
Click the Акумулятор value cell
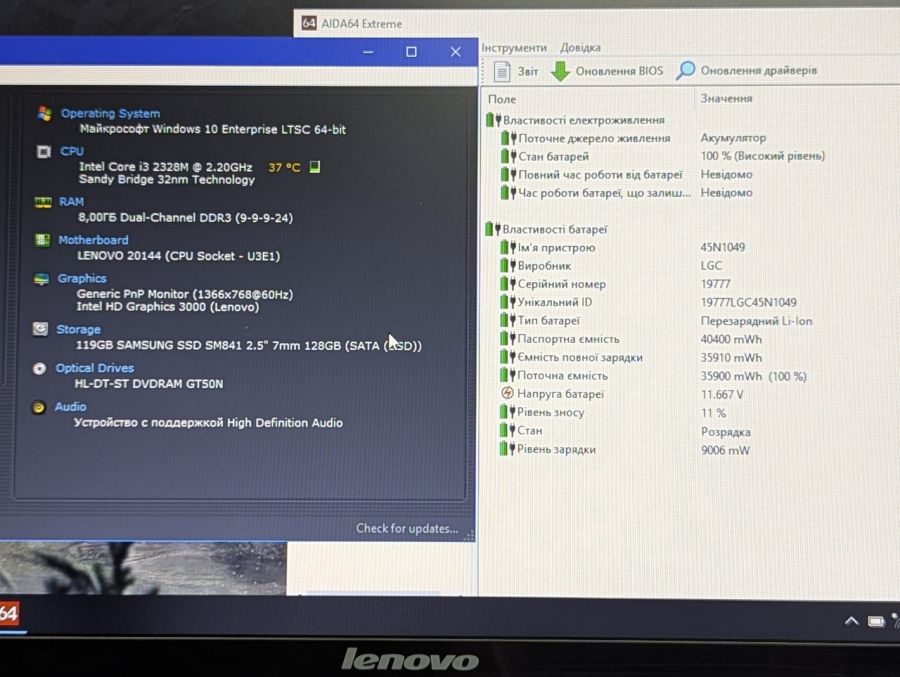[x=733, y=138]
